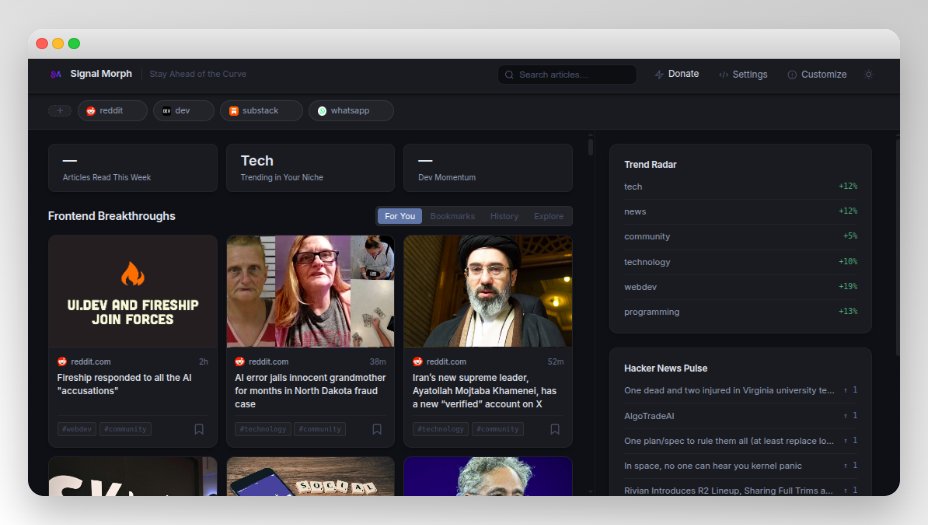Image resolution: width=928 pixels, height=525 pixels.
Task: Open the Tech Trending in Your Niche card
Action: click(x=310, y=168)
